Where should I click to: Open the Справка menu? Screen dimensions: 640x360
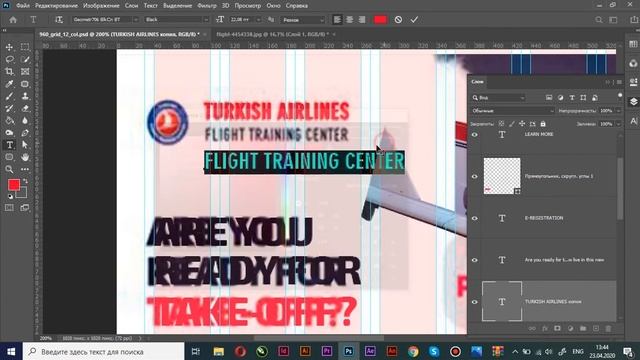pyautogui.click(x=297, y=6)
